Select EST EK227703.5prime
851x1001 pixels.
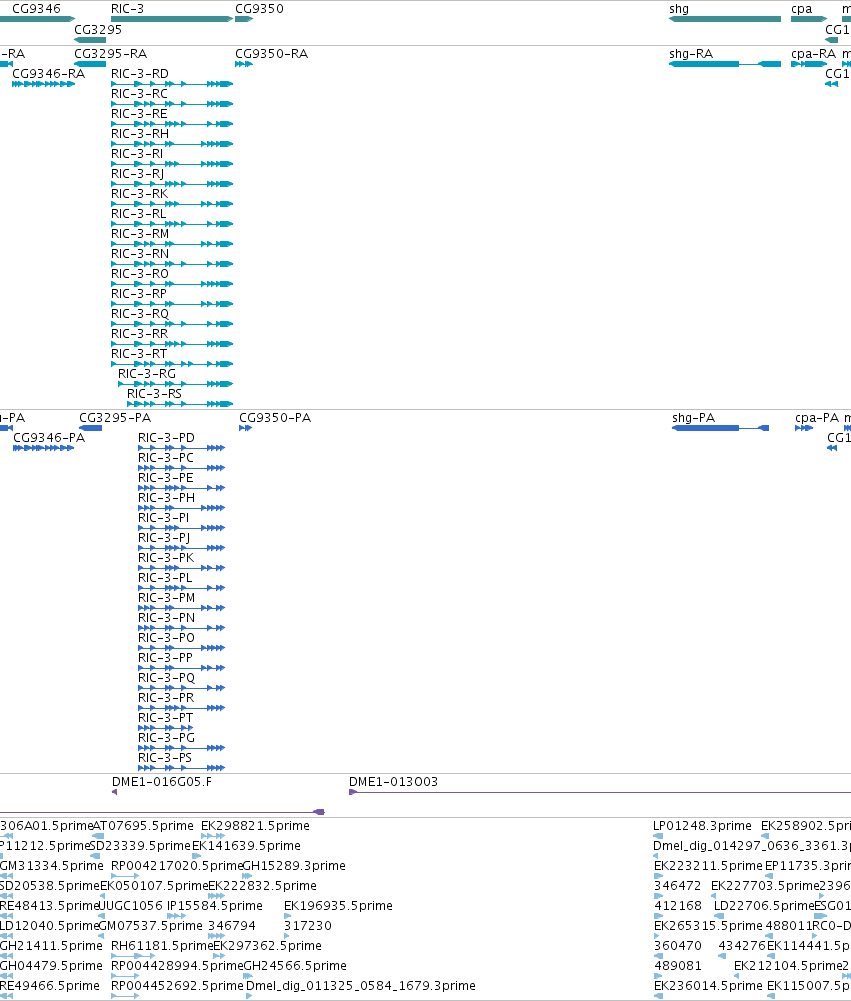(x=714, y=896)
